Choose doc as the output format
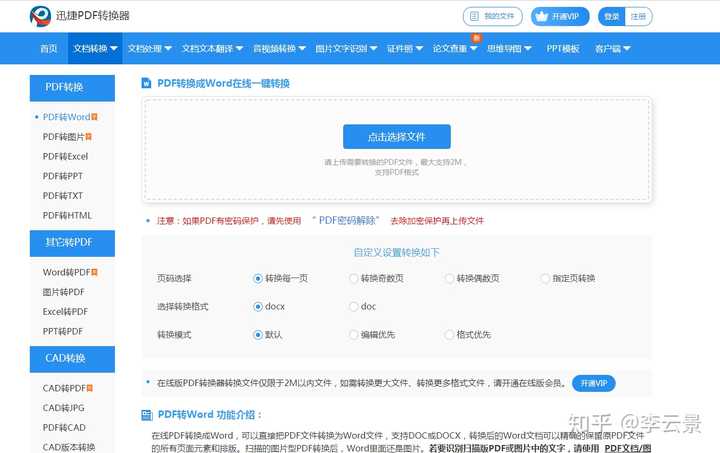720x453 pixels. coord(354,307)
